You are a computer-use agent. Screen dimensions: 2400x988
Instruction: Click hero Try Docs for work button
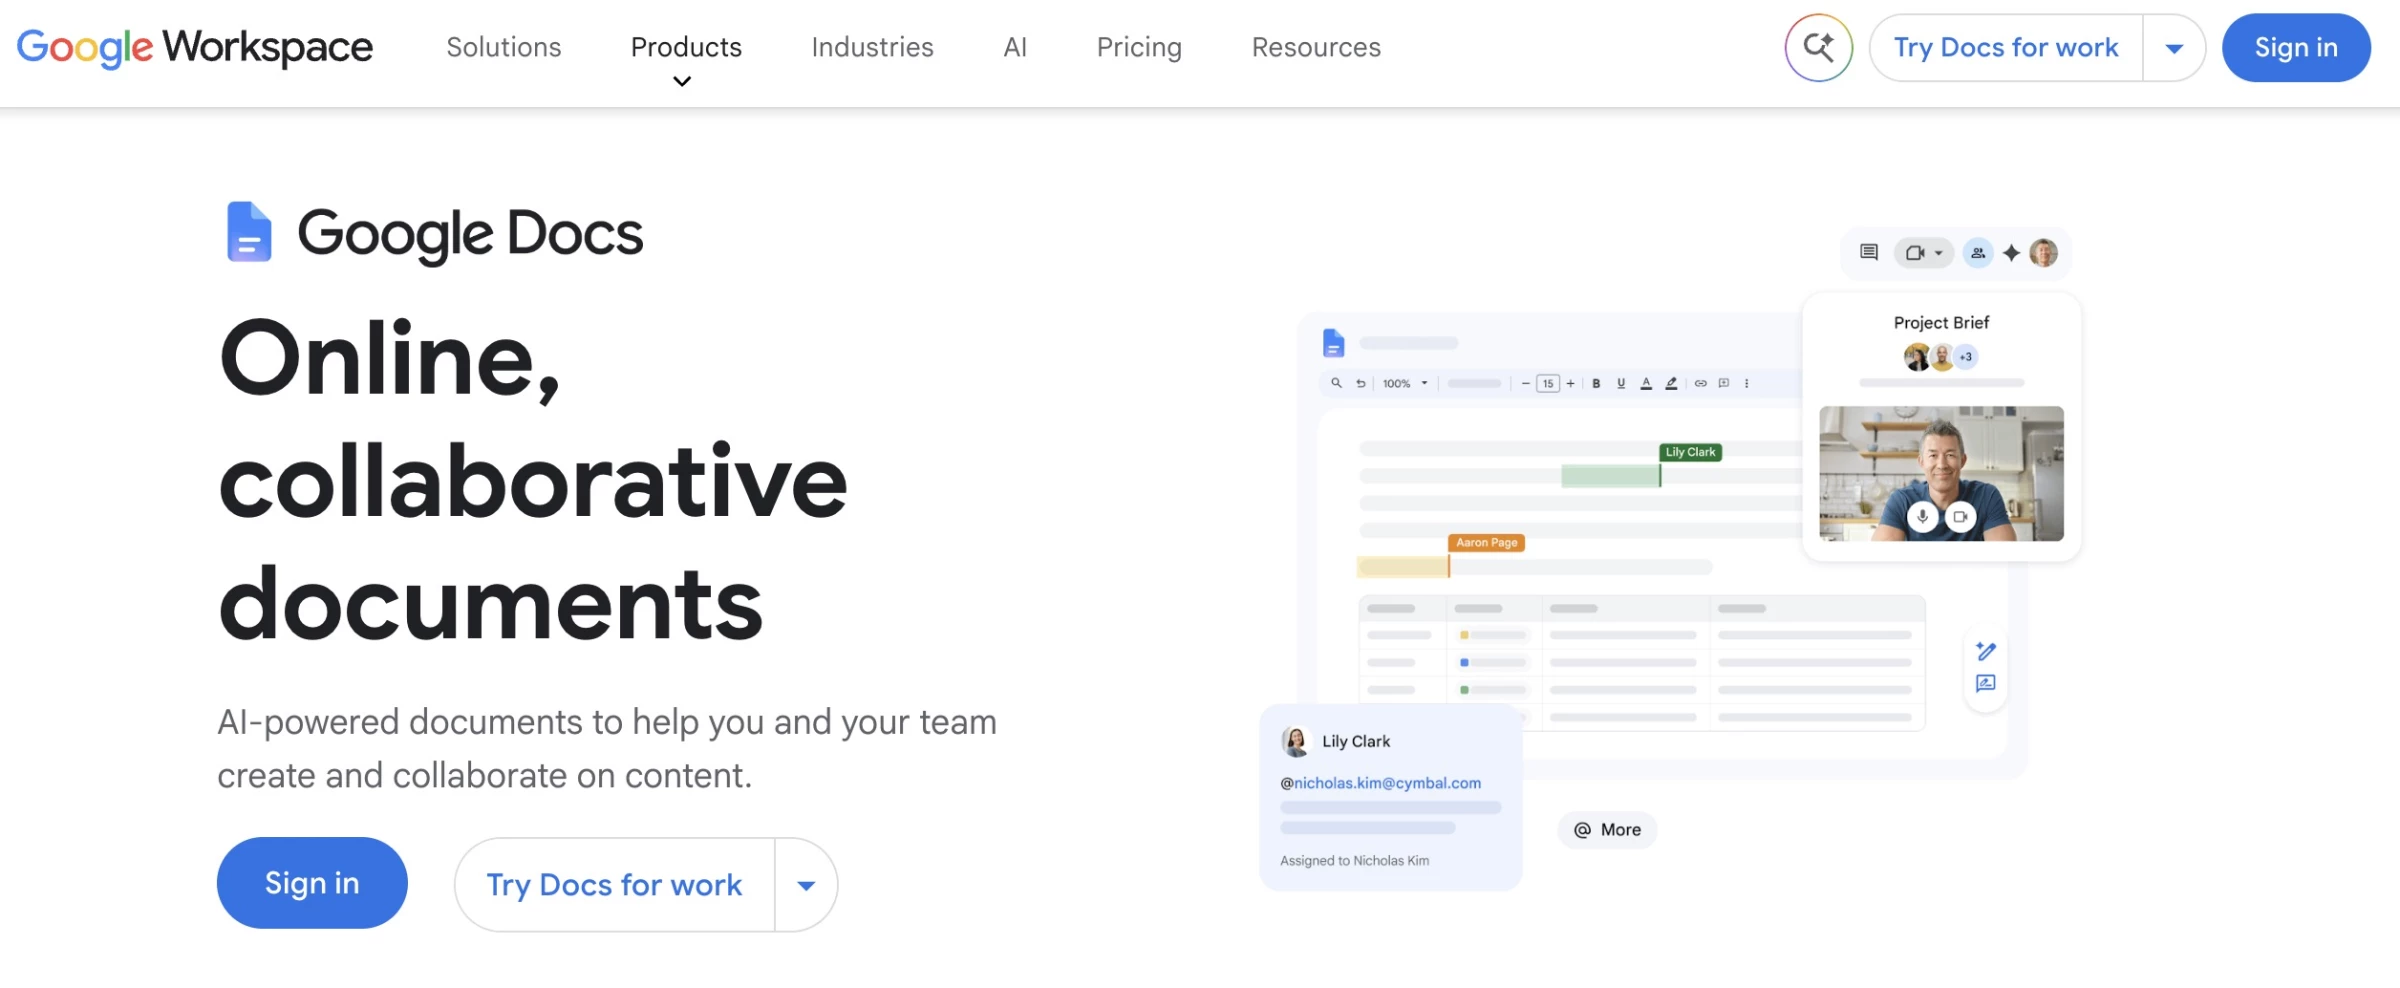point(614,885)
